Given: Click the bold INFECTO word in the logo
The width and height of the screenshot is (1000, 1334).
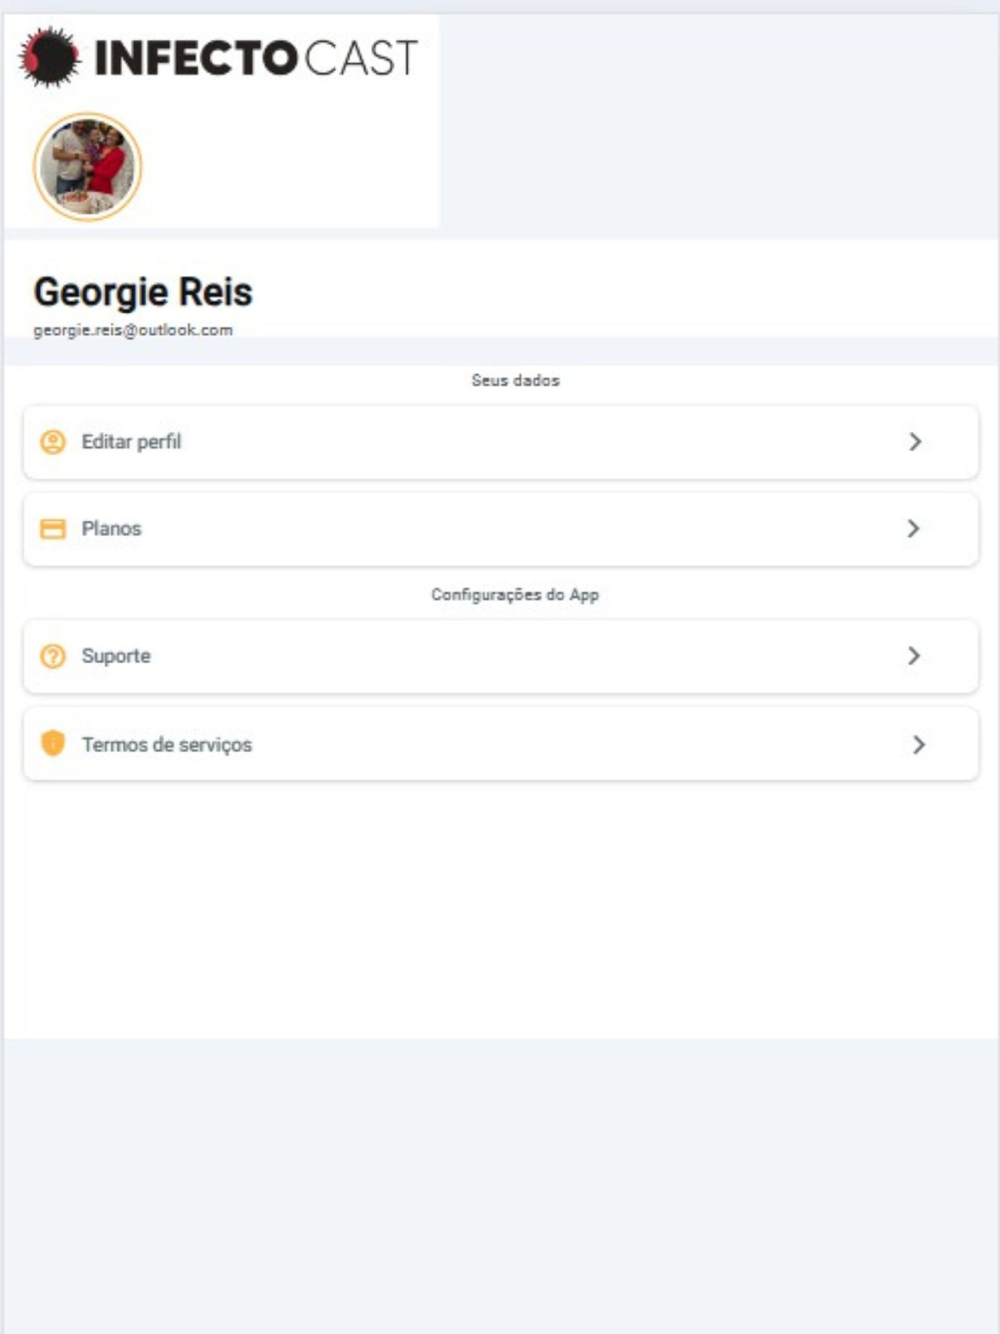Looking at the screenshot, I should 195,58.
